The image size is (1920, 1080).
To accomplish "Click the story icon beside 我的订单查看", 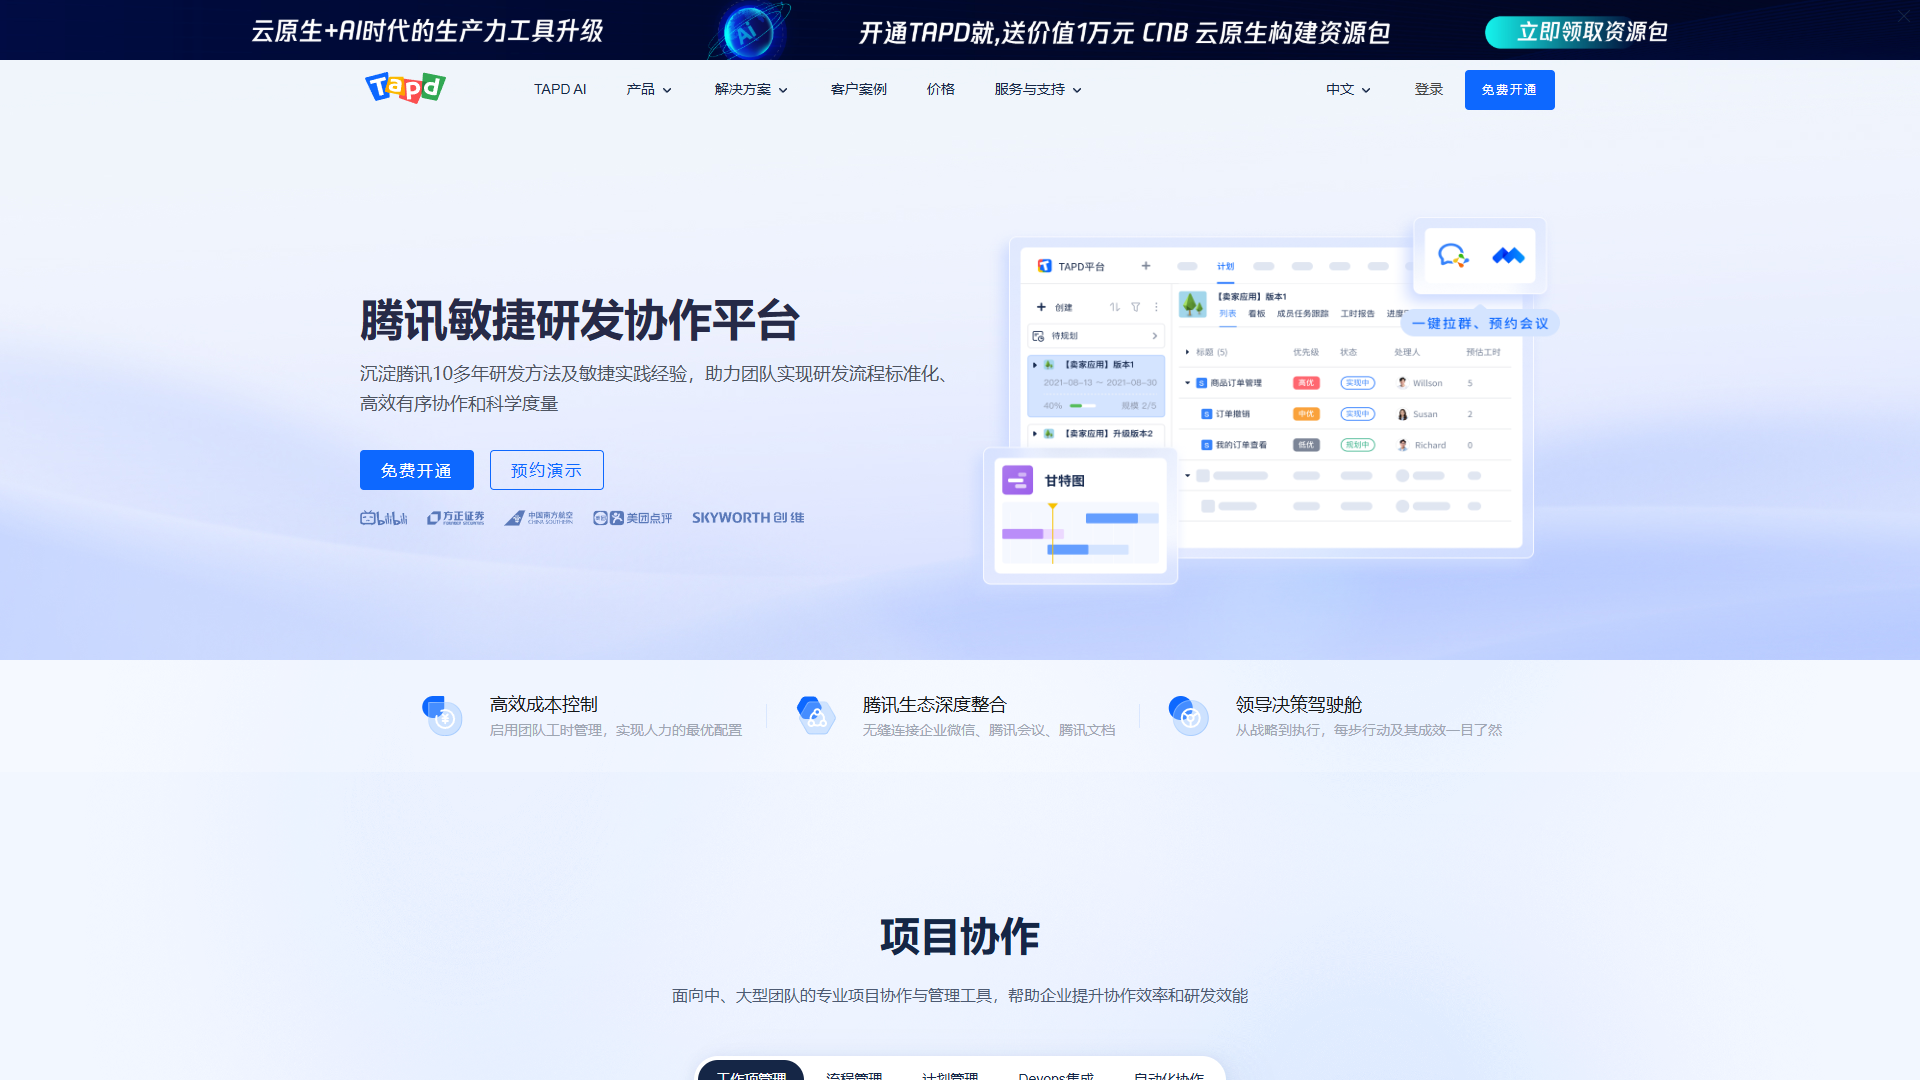I will [x=1207, y=445].
